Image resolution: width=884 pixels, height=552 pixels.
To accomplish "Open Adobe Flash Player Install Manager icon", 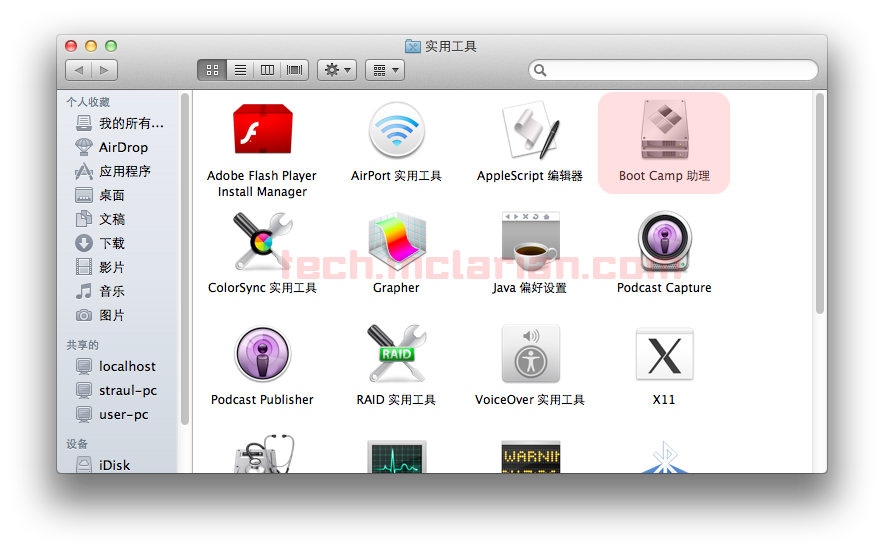I will (x=263, y=129).
